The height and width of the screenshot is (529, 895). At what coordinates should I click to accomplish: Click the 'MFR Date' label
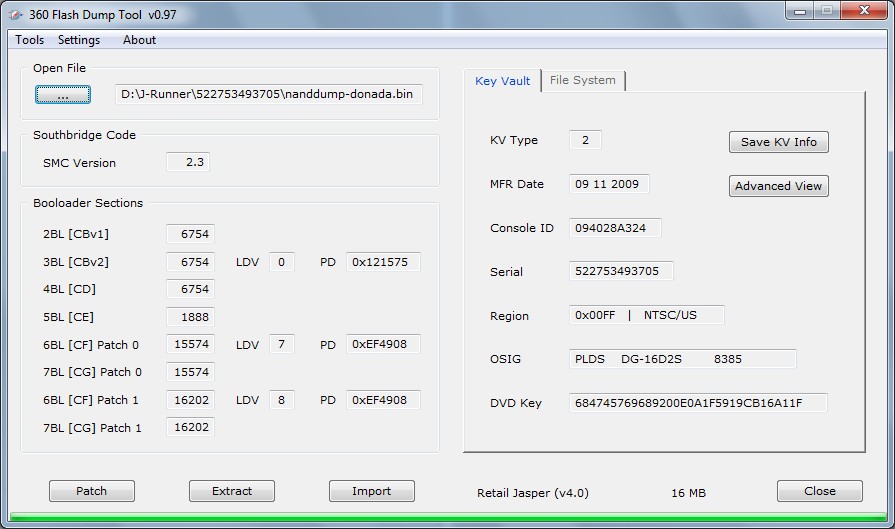(517, 184)
